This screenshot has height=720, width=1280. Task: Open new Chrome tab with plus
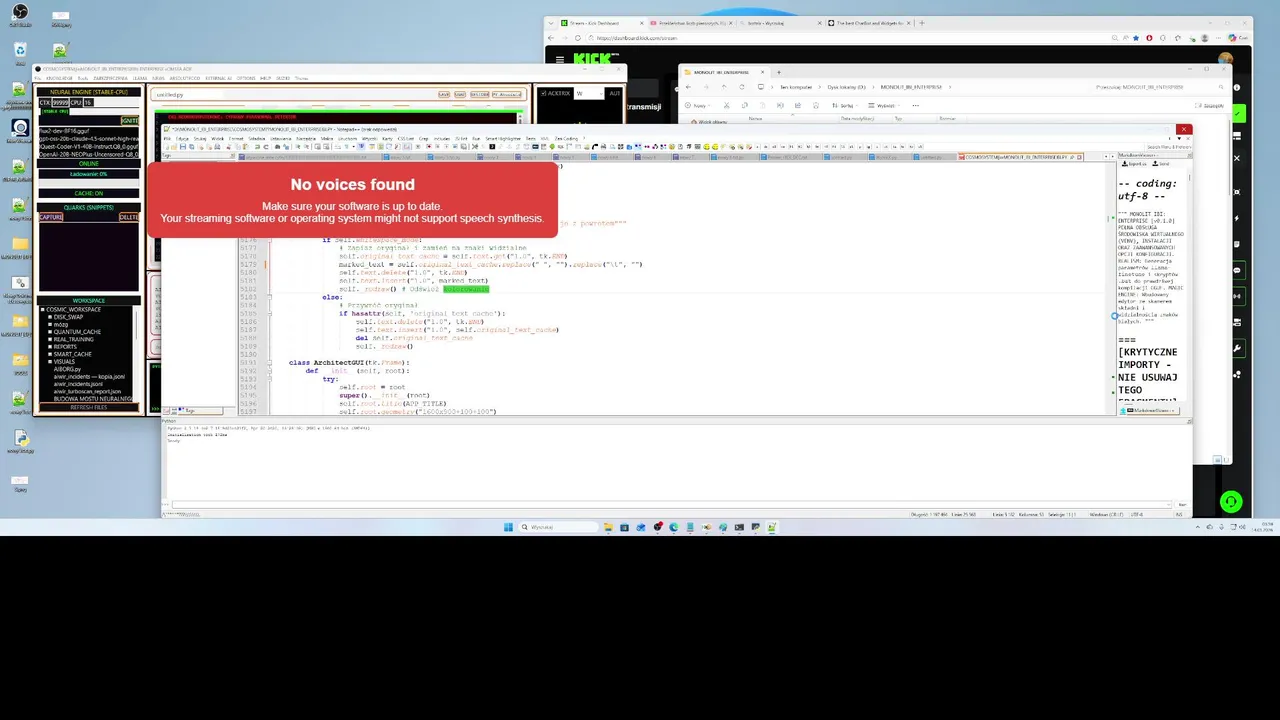(922, 22)
